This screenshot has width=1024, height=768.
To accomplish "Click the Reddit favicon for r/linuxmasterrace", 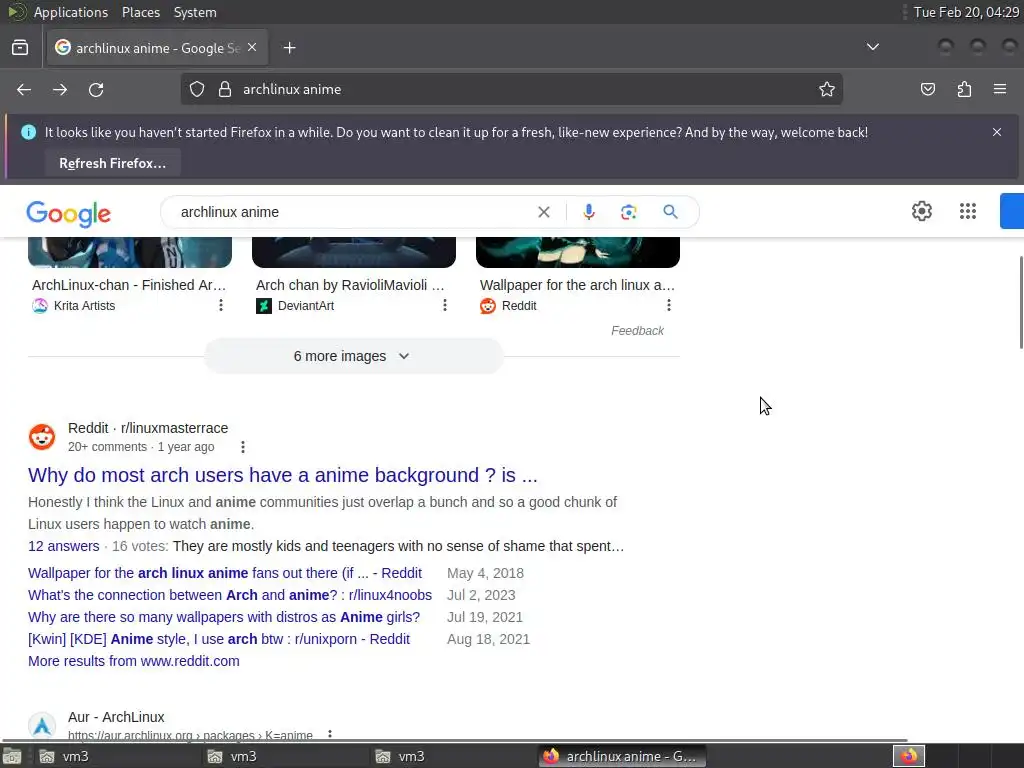I will click(x=42, y=437).
